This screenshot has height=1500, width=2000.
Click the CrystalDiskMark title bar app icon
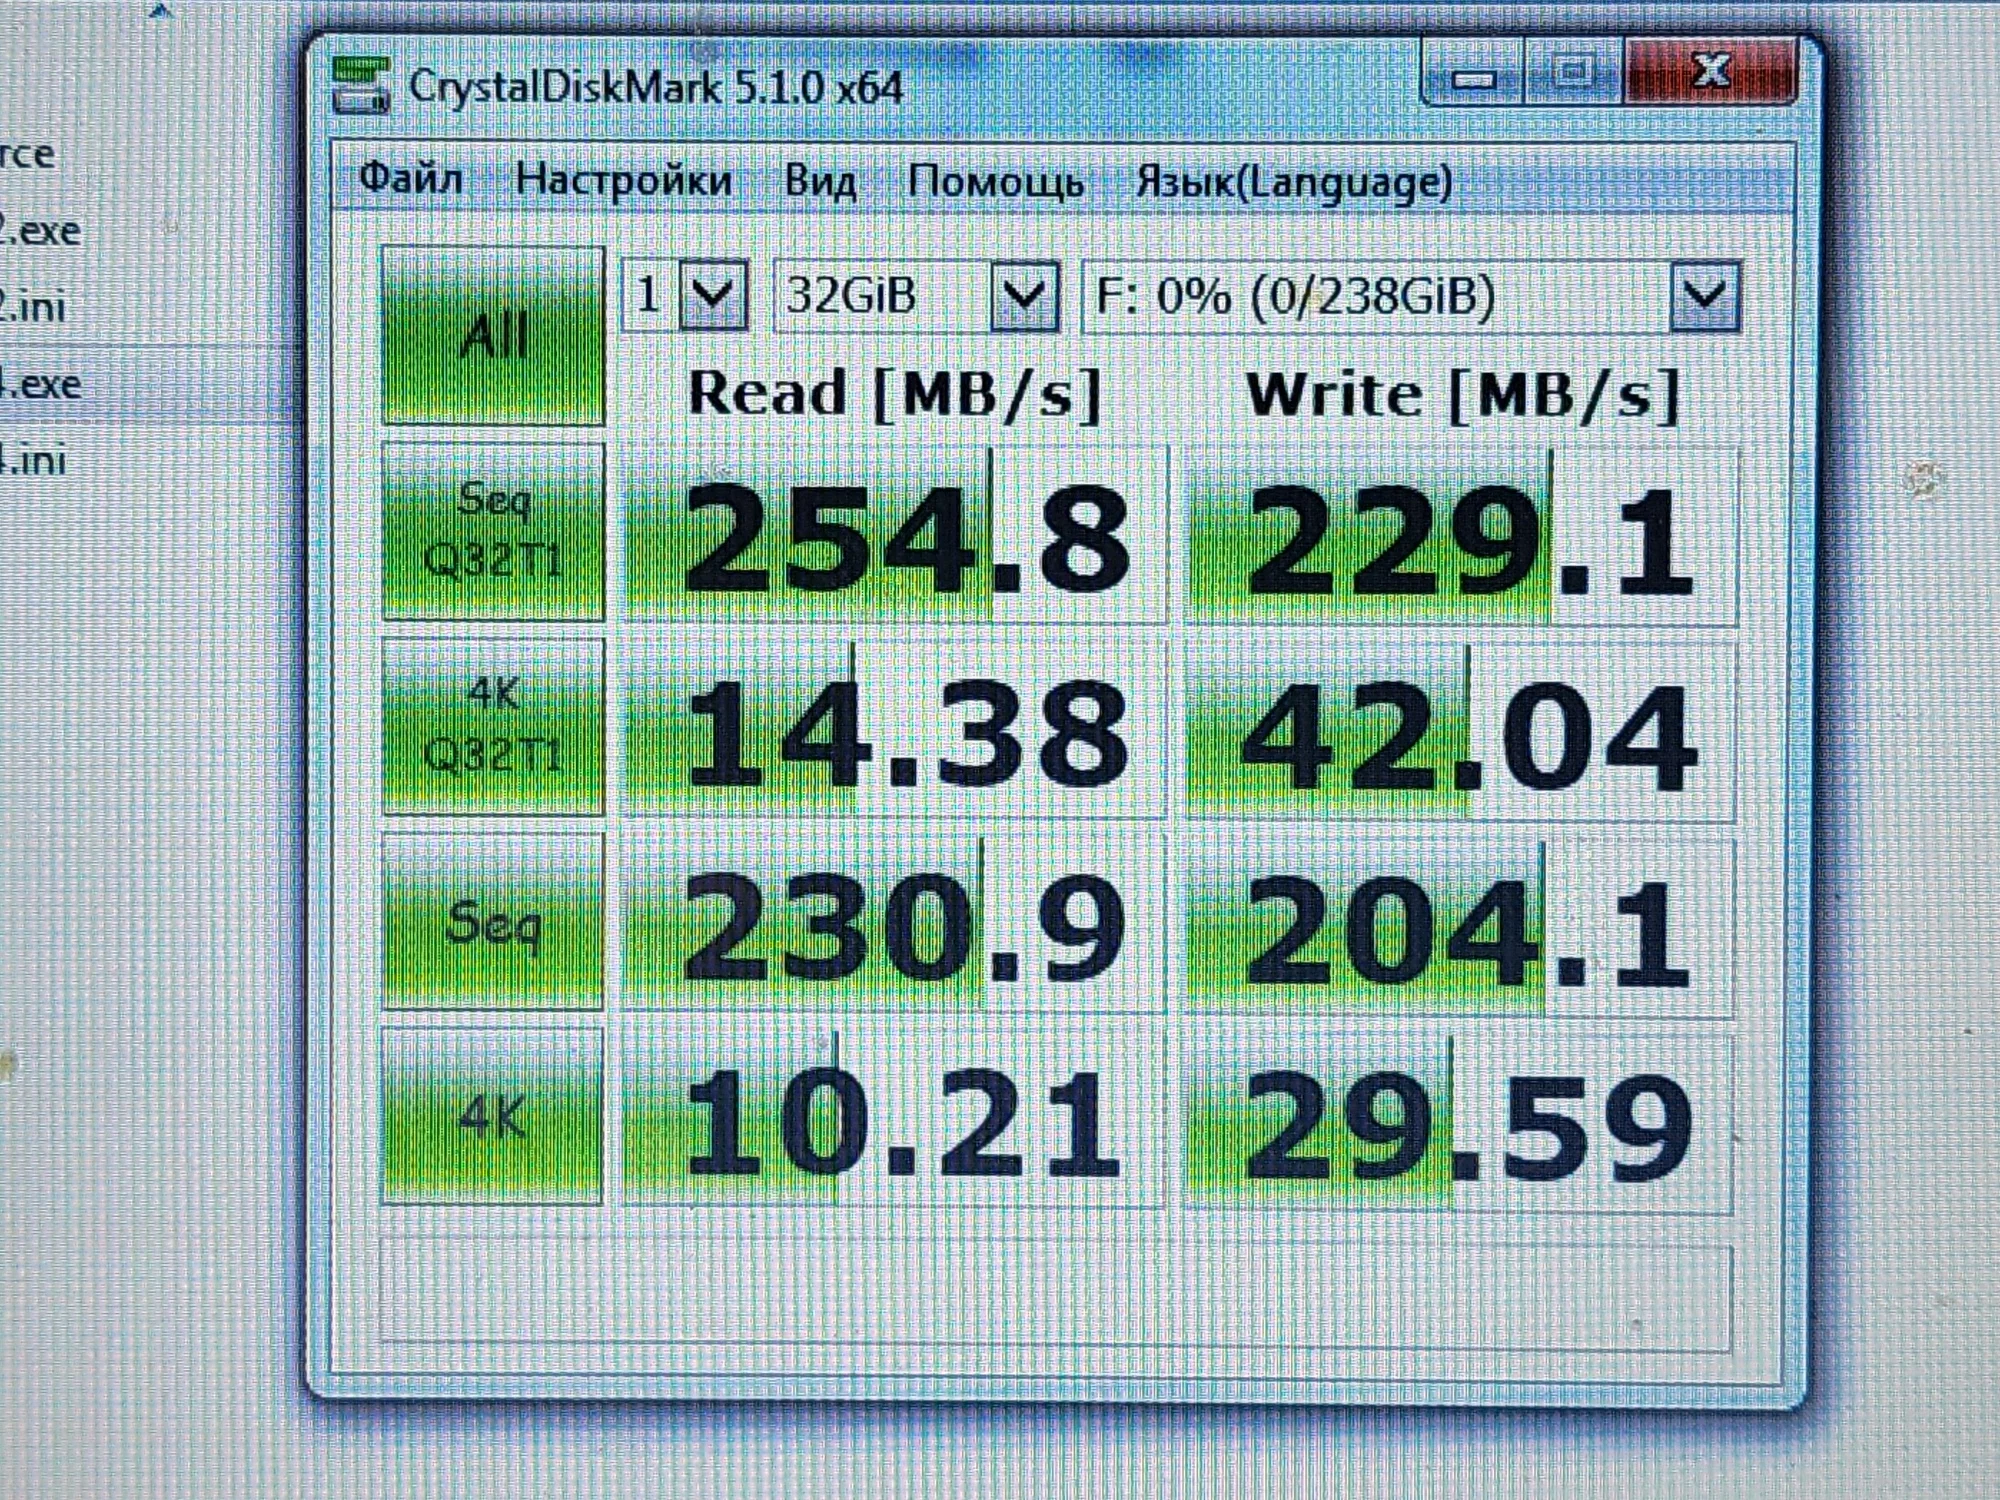click(361, 86)
